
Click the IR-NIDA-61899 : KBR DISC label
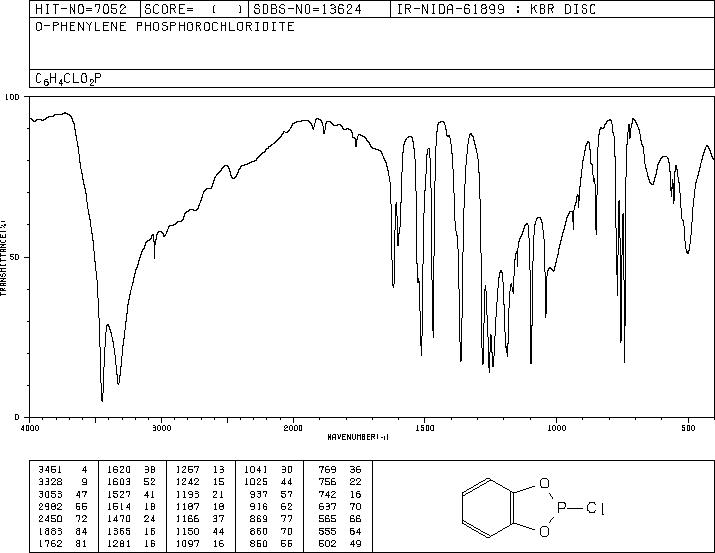[496, 9]
